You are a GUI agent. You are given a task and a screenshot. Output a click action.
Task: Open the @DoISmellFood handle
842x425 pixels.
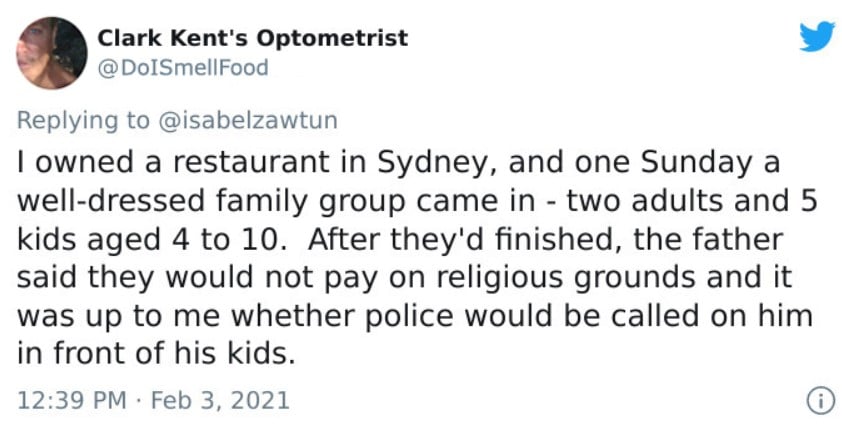(183, 68)
